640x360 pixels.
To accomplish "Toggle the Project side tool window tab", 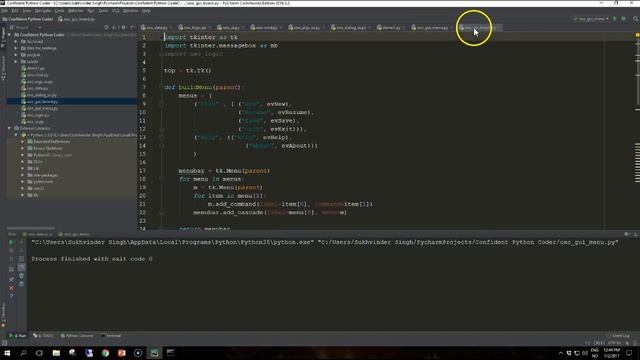I will 3,38.
